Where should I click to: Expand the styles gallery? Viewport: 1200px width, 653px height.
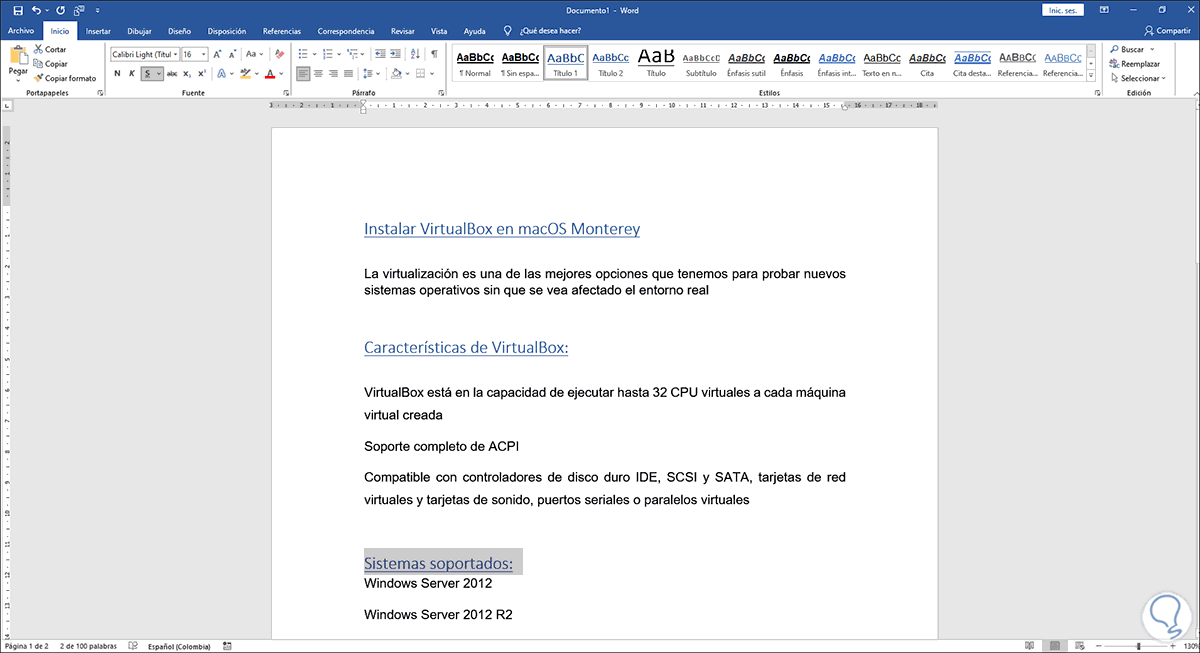[x=1090, y=76]
